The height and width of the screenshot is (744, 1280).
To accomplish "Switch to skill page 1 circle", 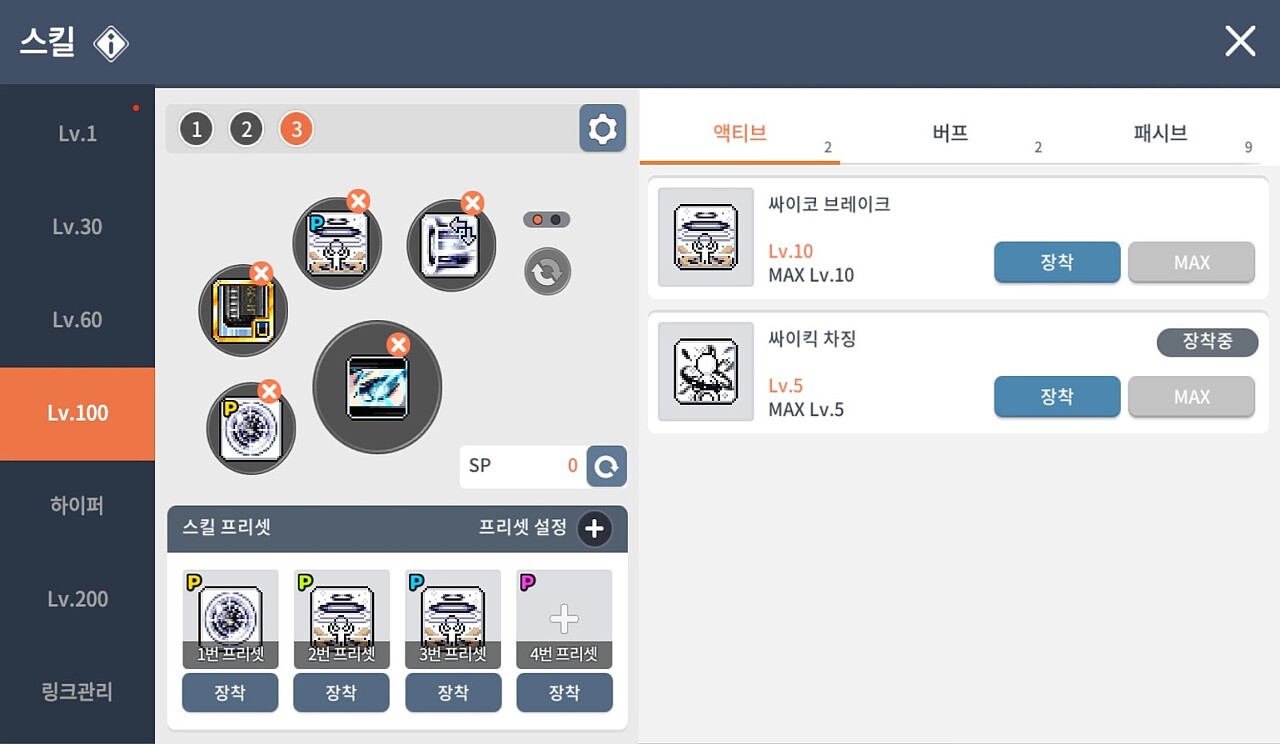I will [197, 129].
